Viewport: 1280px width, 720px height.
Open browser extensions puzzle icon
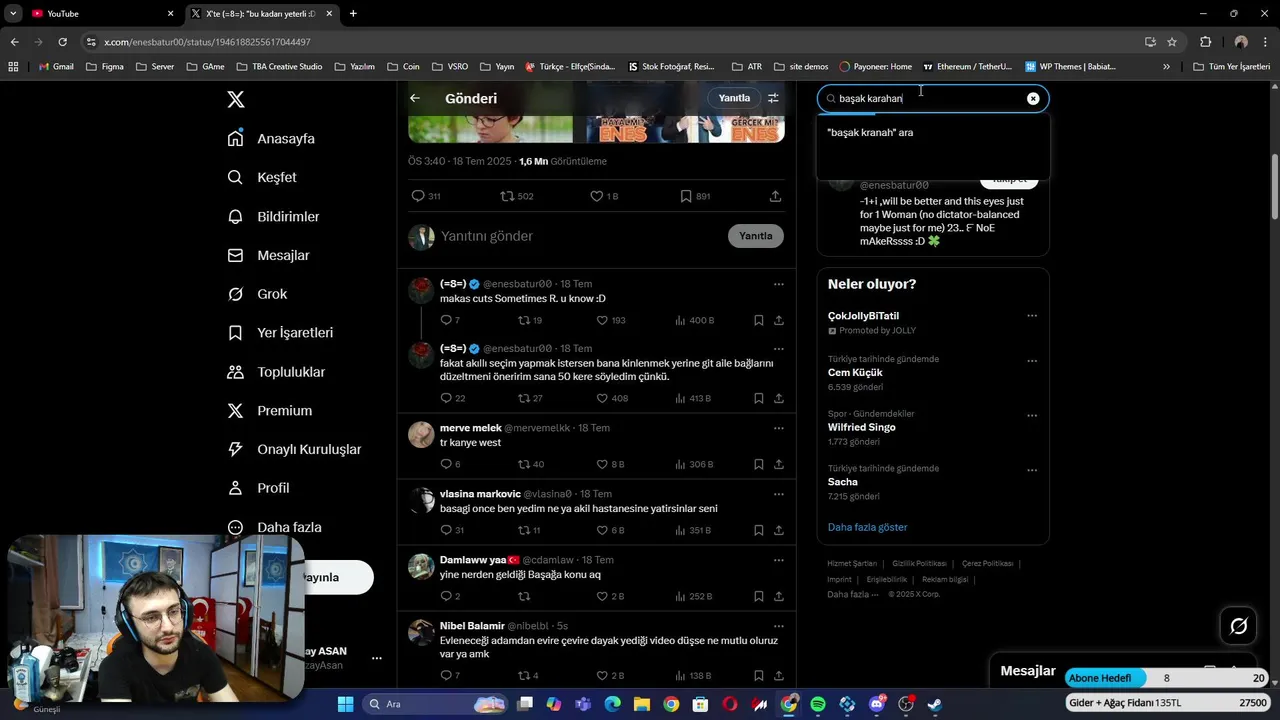pos(1205,42)
